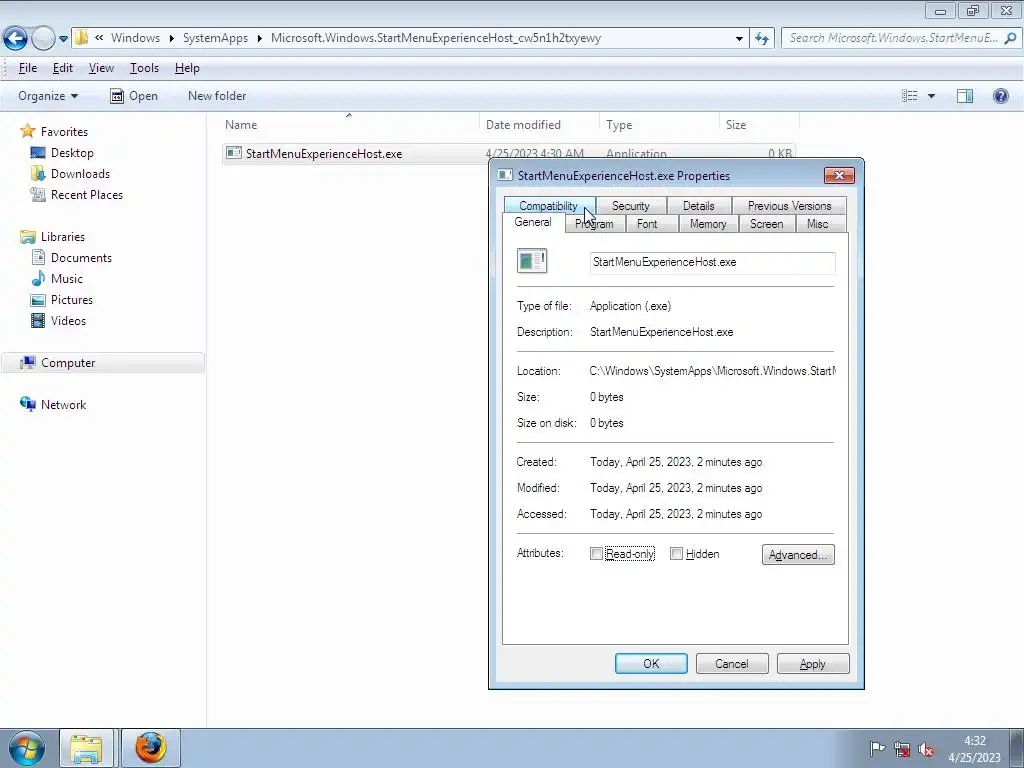Screen dimensions: 1024x768
Task: Switch to the Security tab
Action: pyautogui.click(x=631, y=206)
